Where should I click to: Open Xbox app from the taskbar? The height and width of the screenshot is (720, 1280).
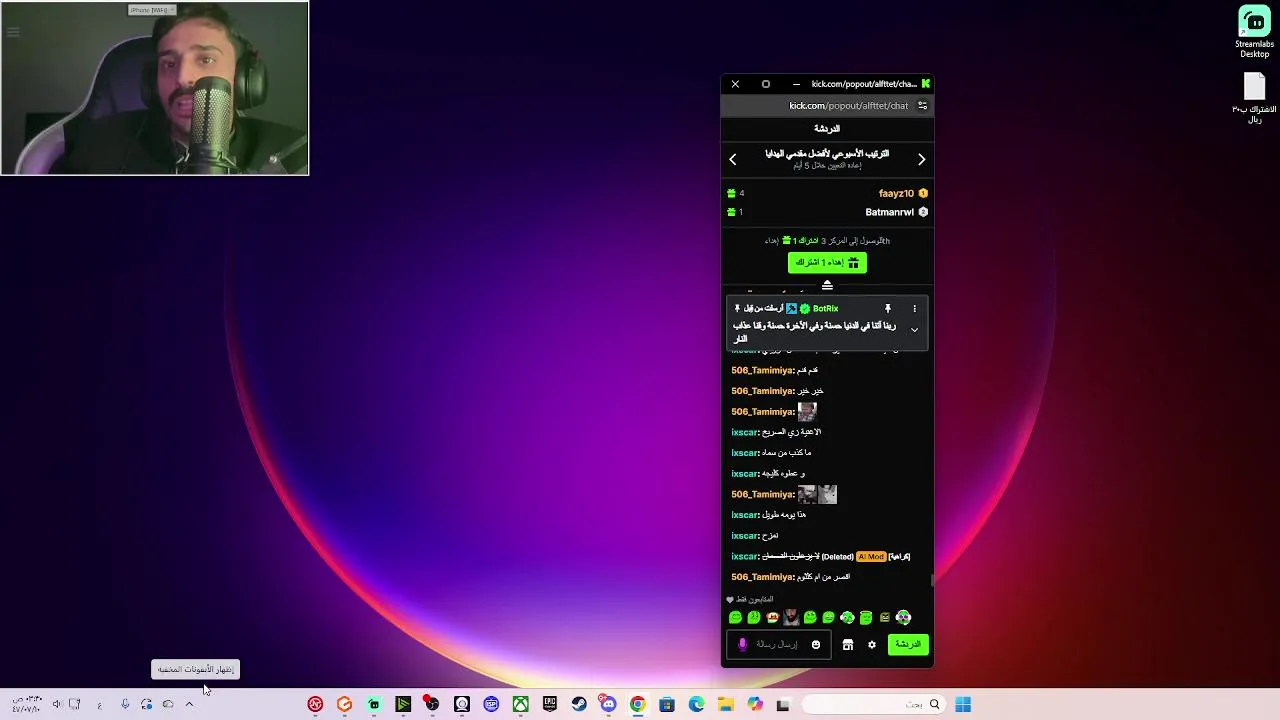click(520, 704)
